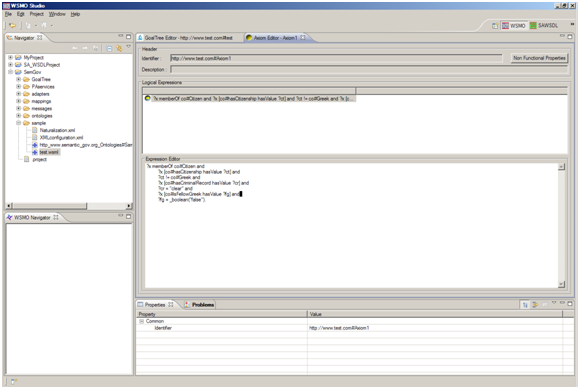Screen dimensions: 580x389
Task: Expand the GoalTree folder
Action: (18, 80)
